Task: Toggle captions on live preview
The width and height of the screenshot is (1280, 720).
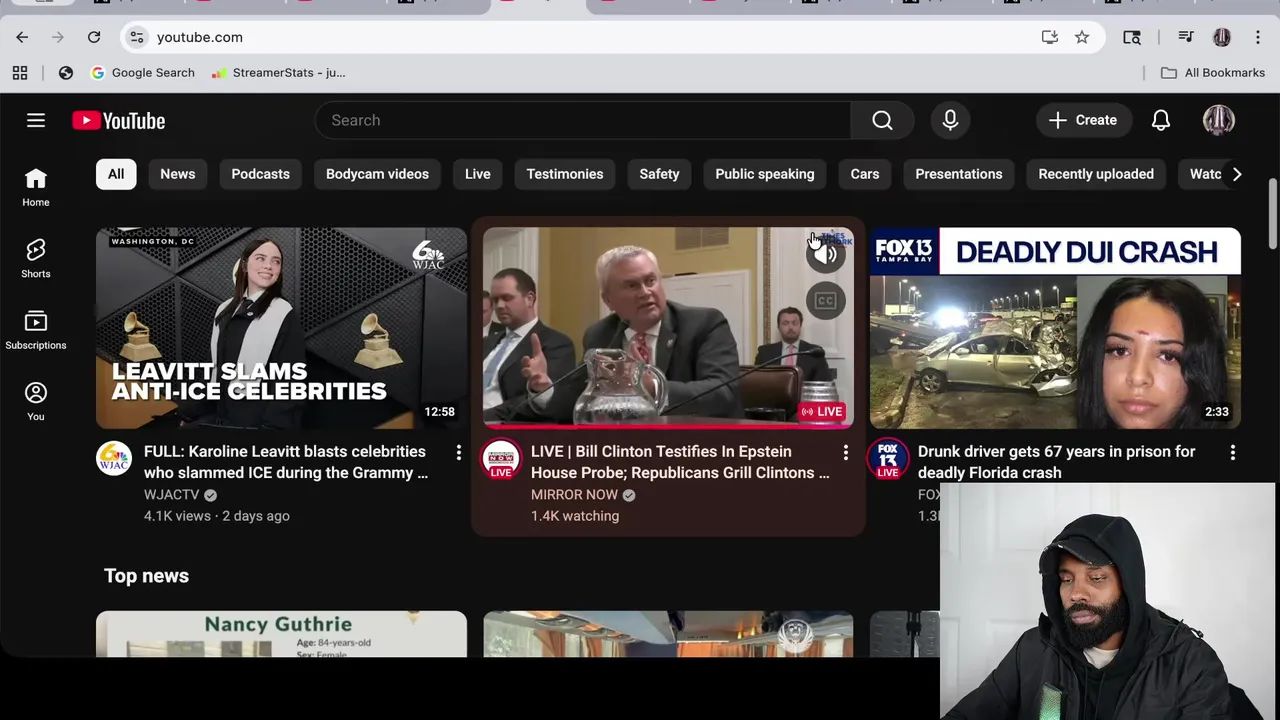Action: [x=826, y=300]
